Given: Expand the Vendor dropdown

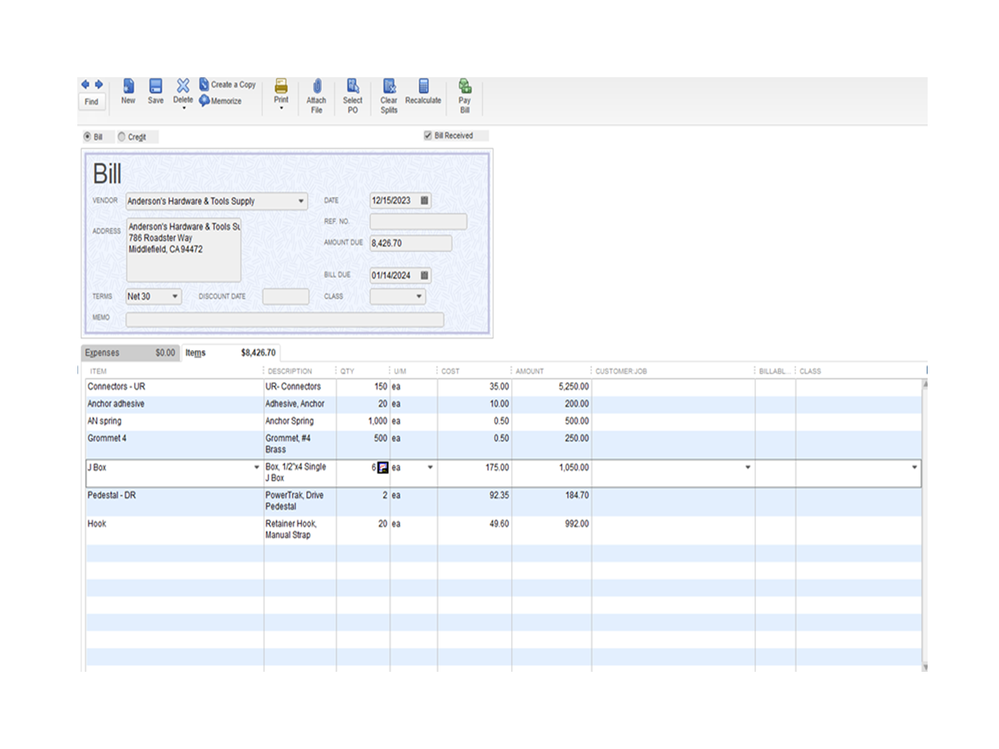Looking at the screenshot, I should [x=301, y=201].
